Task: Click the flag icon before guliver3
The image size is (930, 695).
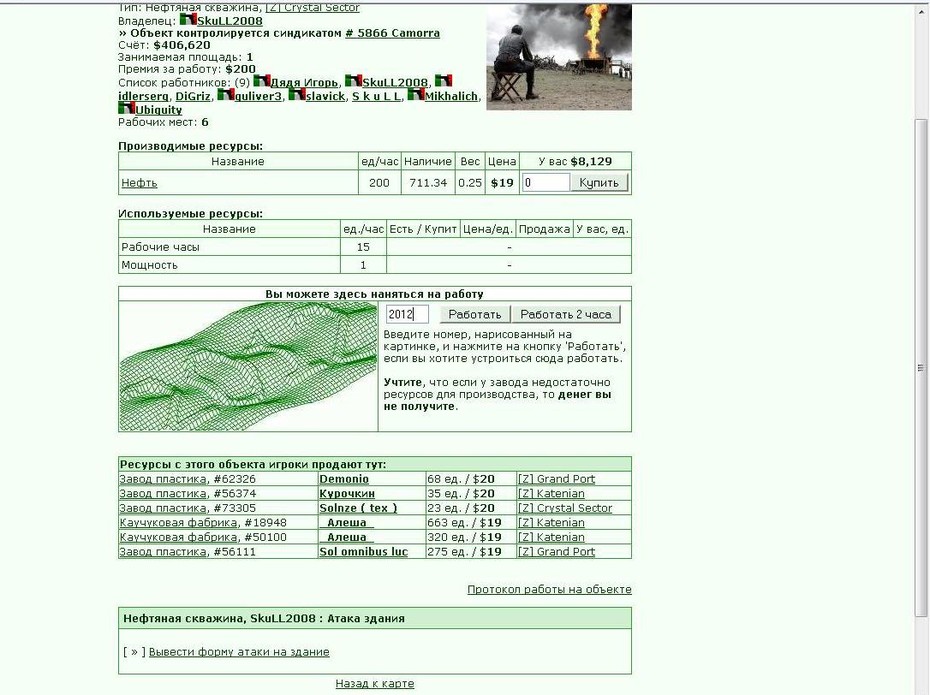Action: (225, 95)
